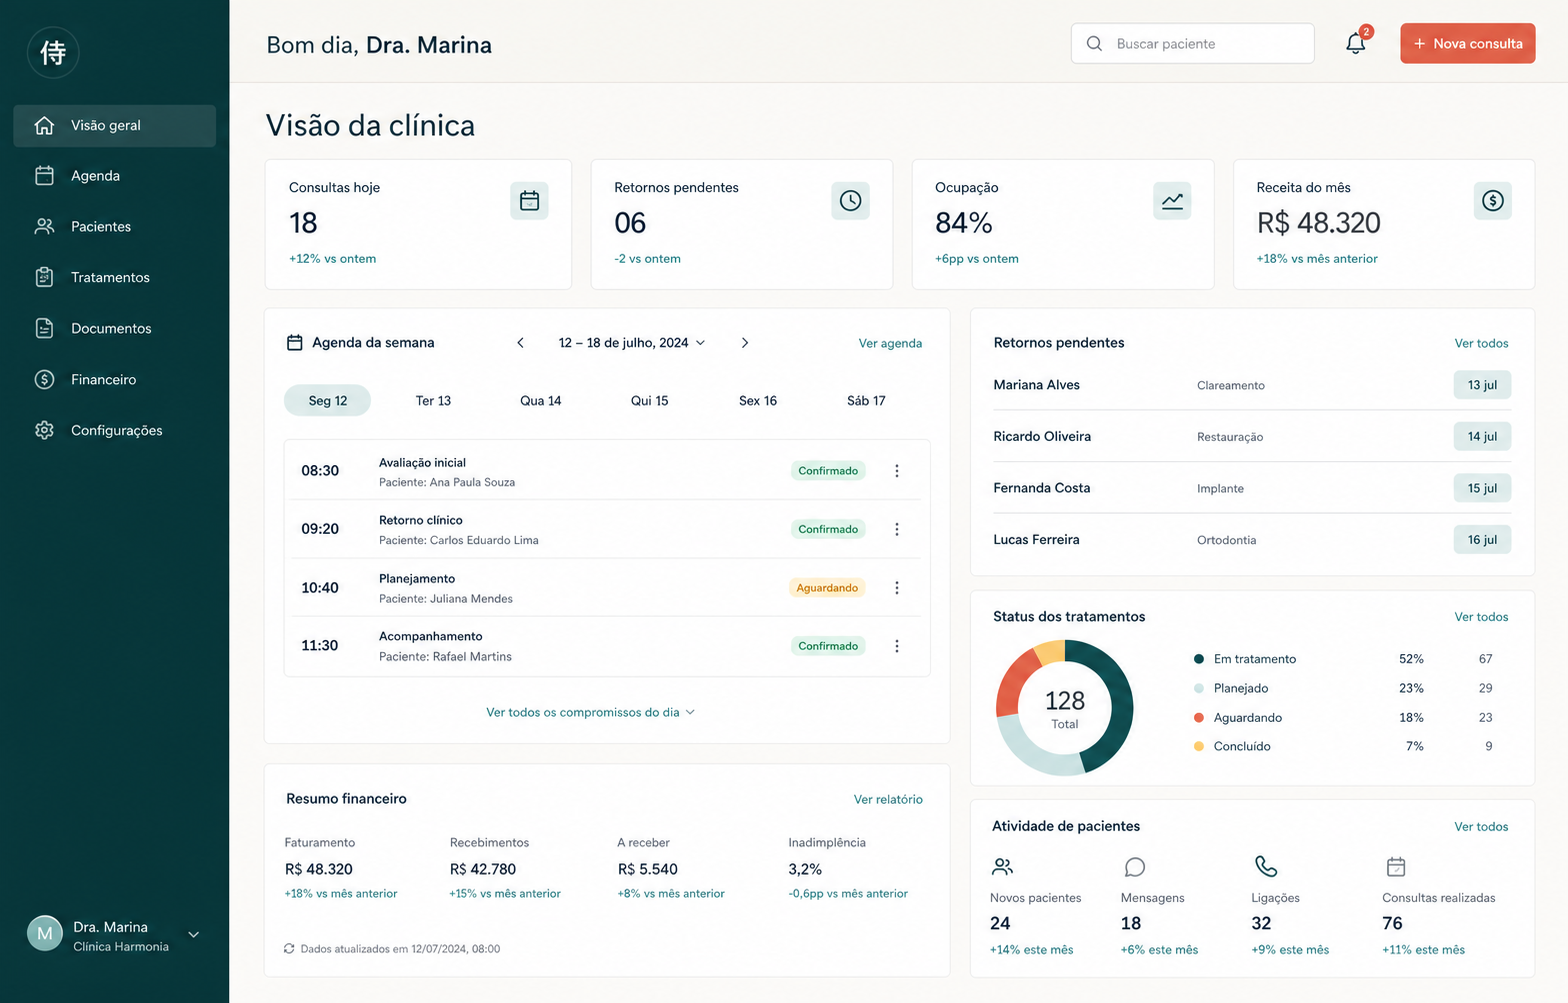The image size is (1568, 1003).
Task: Open options menu for 10:40 Planejamento appointment
Action: coord(897,588)
